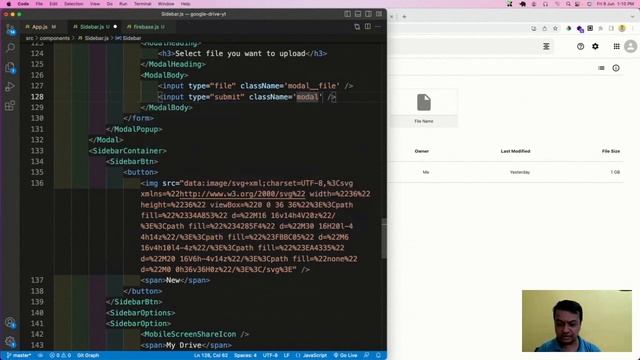The height and width of the screenshot is (360, 640).
Task: Open notifications bell in status bar
Action: click(378, 356)
